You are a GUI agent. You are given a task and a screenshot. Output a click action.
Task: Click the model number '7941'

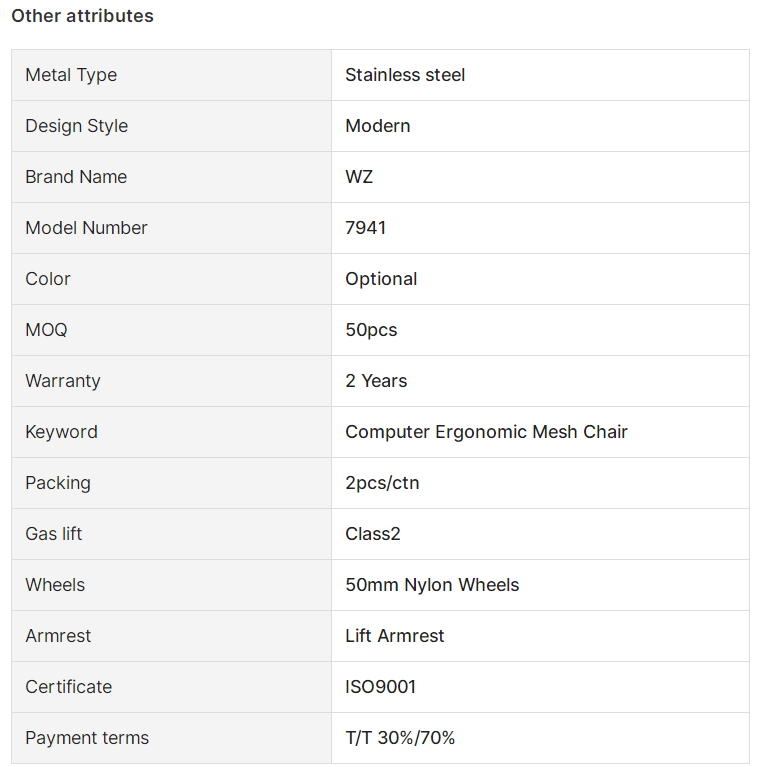point(365,228)
